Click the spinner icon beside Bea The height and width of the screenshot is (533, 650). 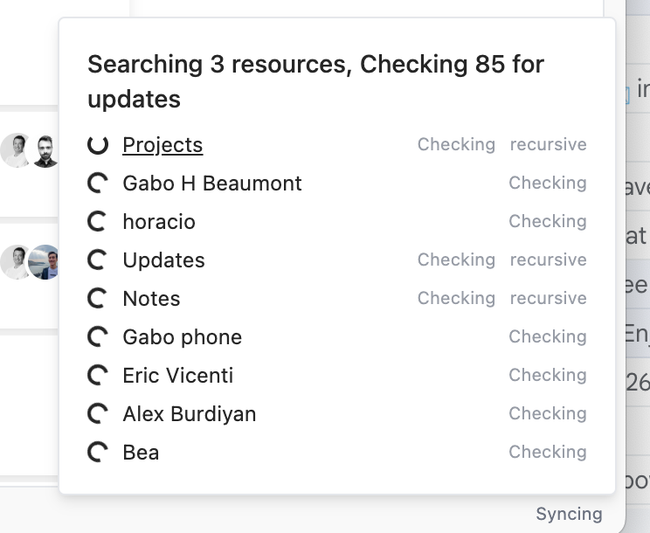[97, 452]
